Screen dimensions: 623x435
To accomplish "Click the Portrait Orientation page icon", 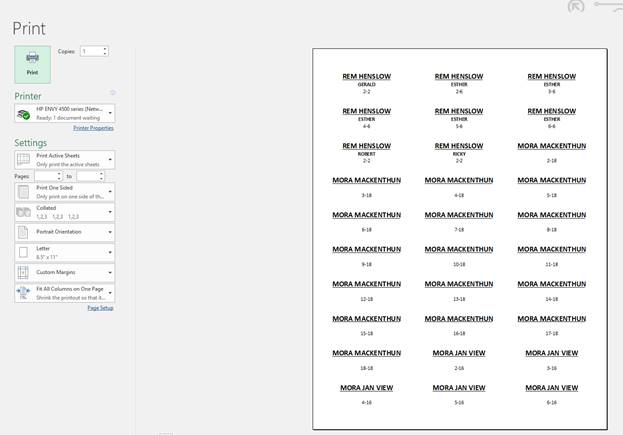I will [x=23, y=232].
